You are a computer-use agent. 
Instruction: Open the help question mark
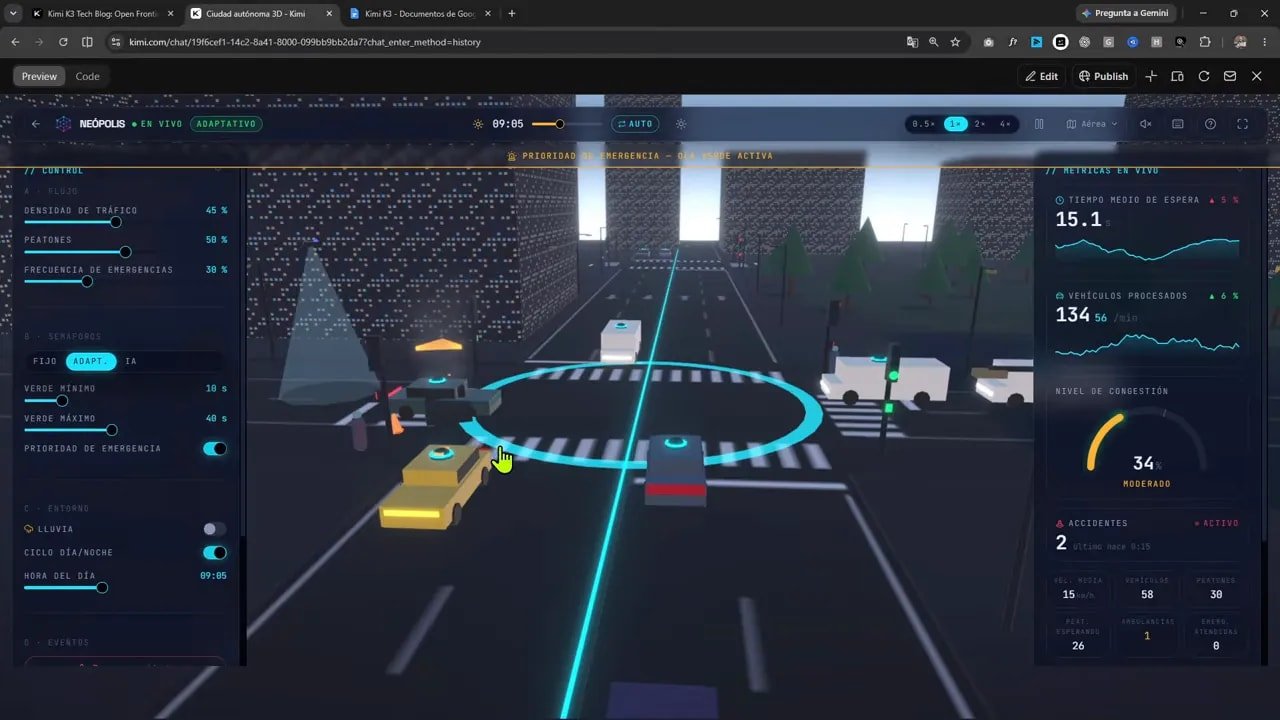[x=1210, y=124]
